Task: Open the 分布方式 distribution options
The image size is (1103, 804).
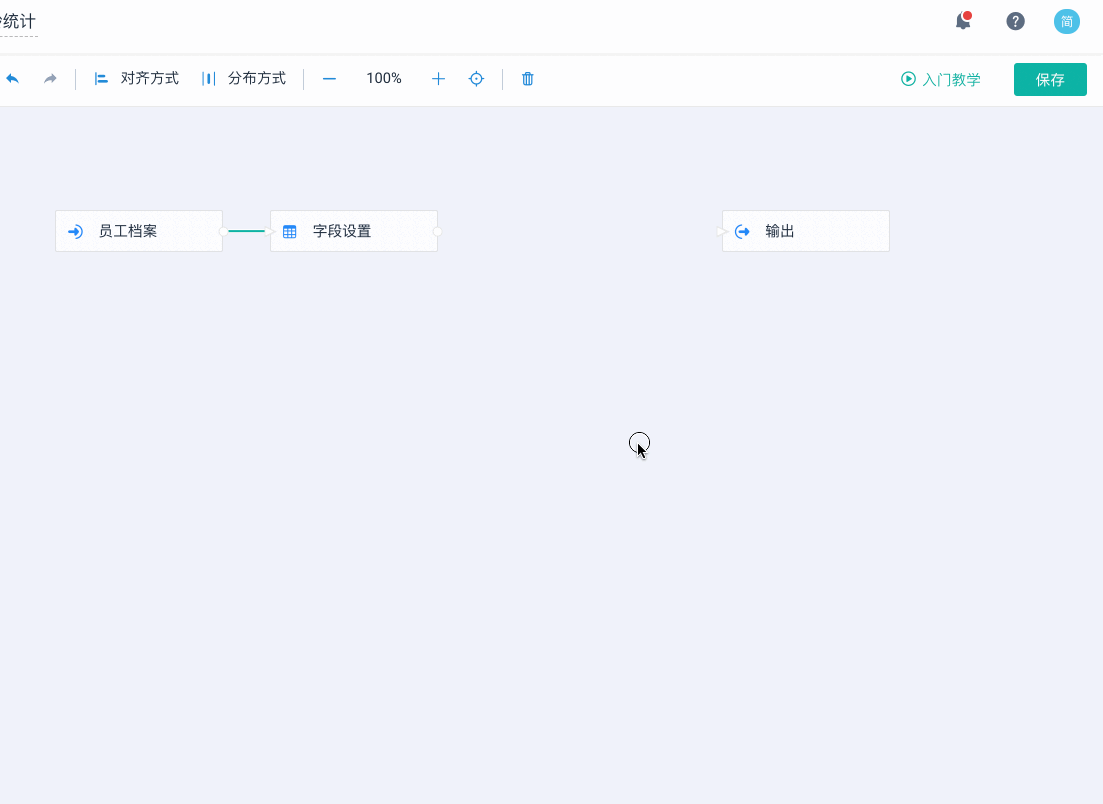Action: [244, 79]
